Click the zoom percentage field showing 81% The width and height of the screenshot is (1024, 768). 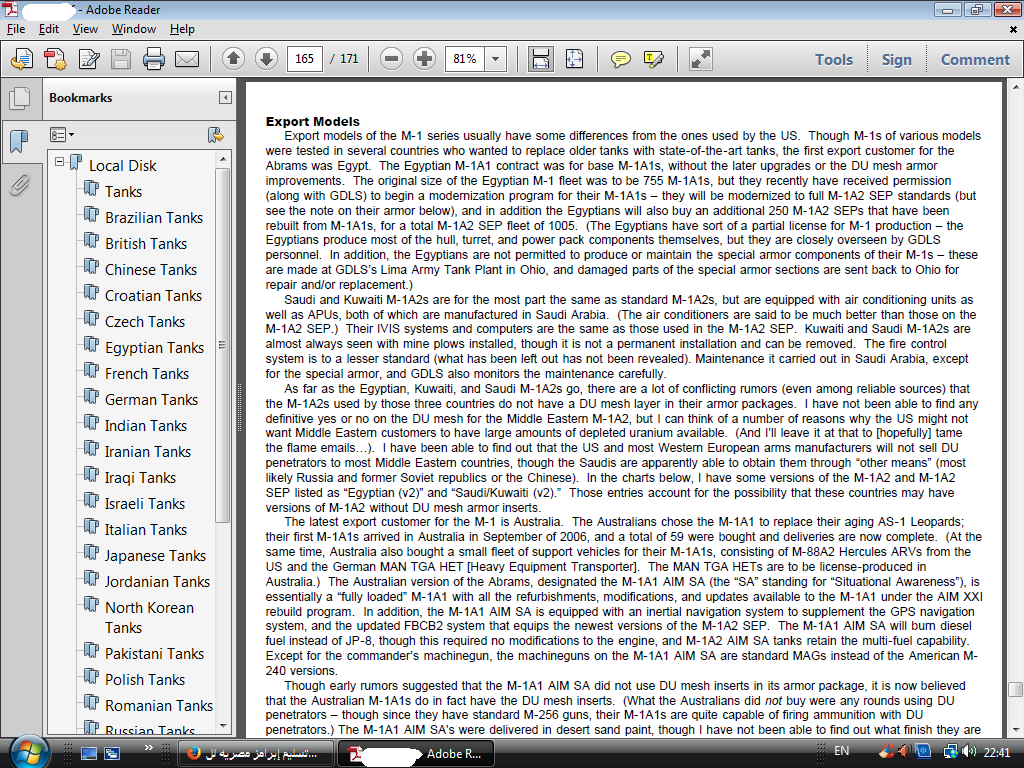pyautogui.click(x=465, y=59)
